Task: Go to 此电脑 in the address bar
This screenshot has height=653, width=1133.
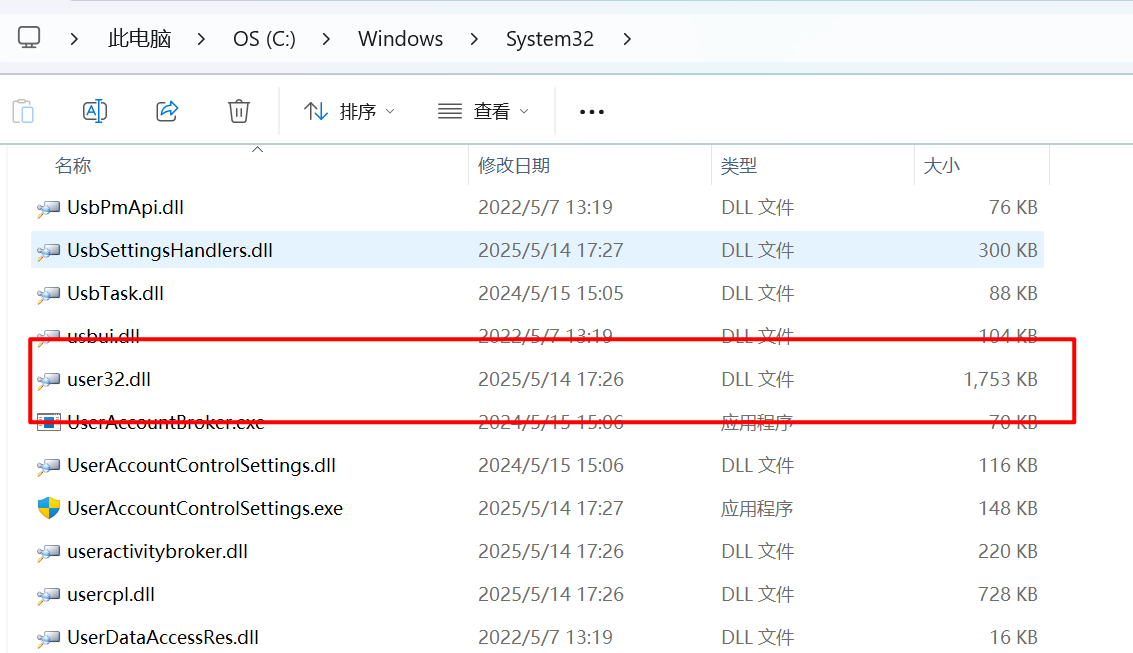Action: 140,40
